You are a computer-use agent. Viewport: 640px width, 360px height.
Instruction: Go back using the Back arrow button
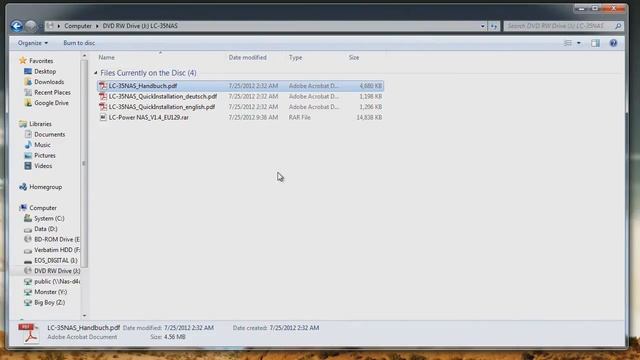[x=17, y=26]
